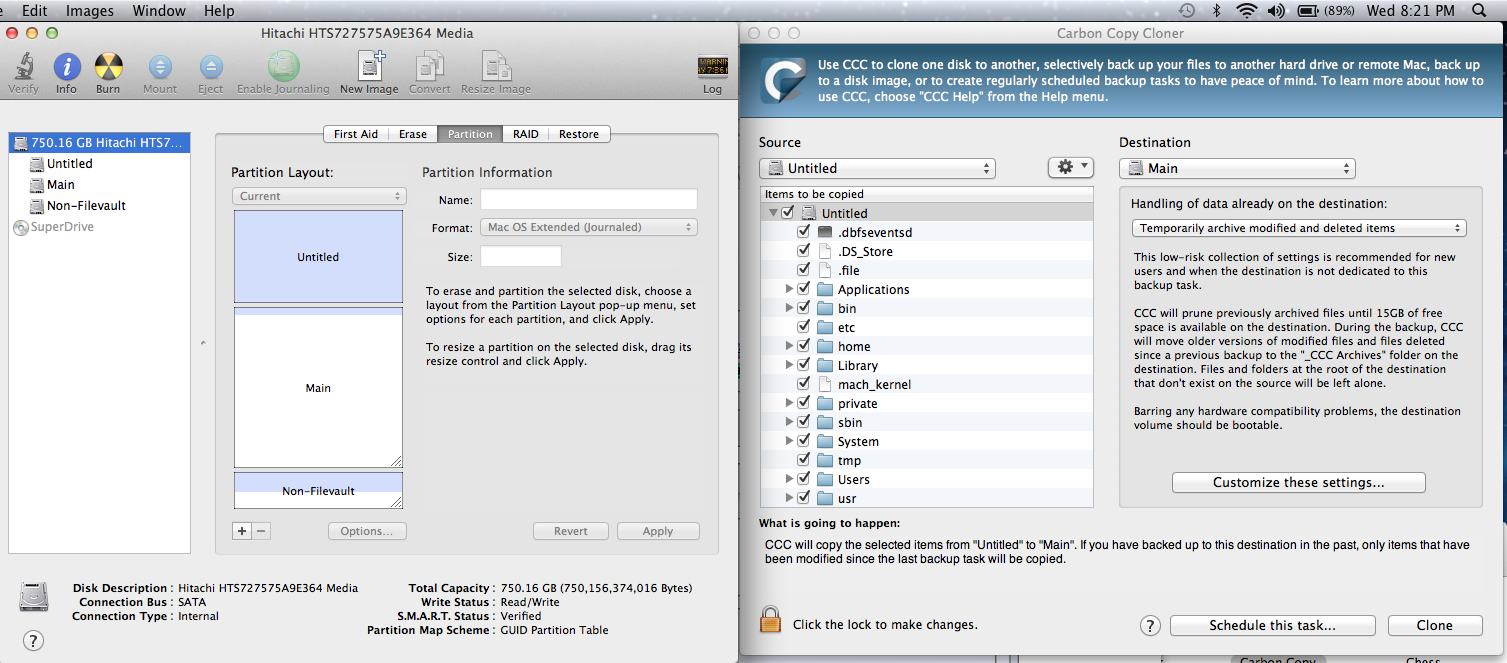This screenshot has height=663, width=1507.
Task: Uncheck the .dbfseventsd checkbox
Action: pos(804,232)
